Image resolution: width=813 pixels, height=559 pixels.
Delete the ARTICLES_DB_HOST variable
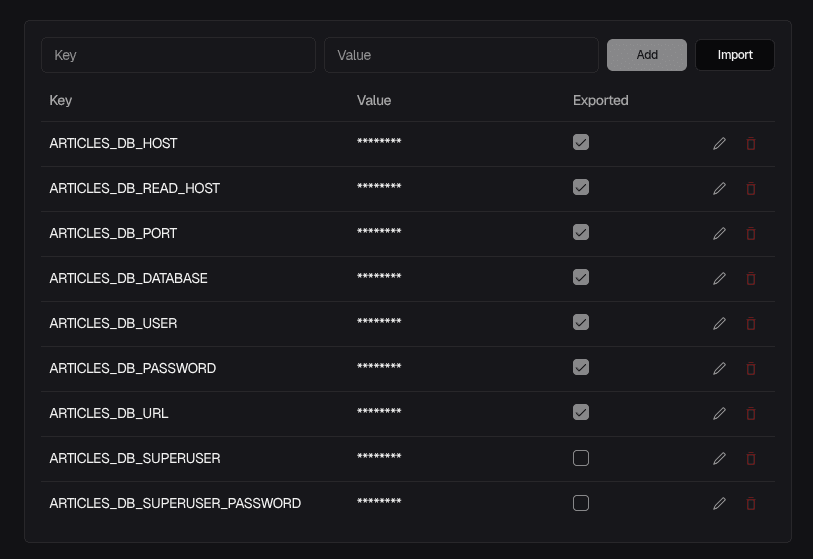tap(751, 144)
